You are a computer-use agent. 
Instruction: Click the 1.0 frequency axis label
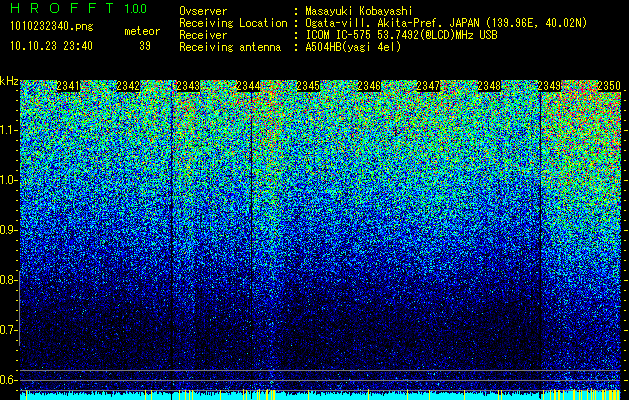(8, 180)
